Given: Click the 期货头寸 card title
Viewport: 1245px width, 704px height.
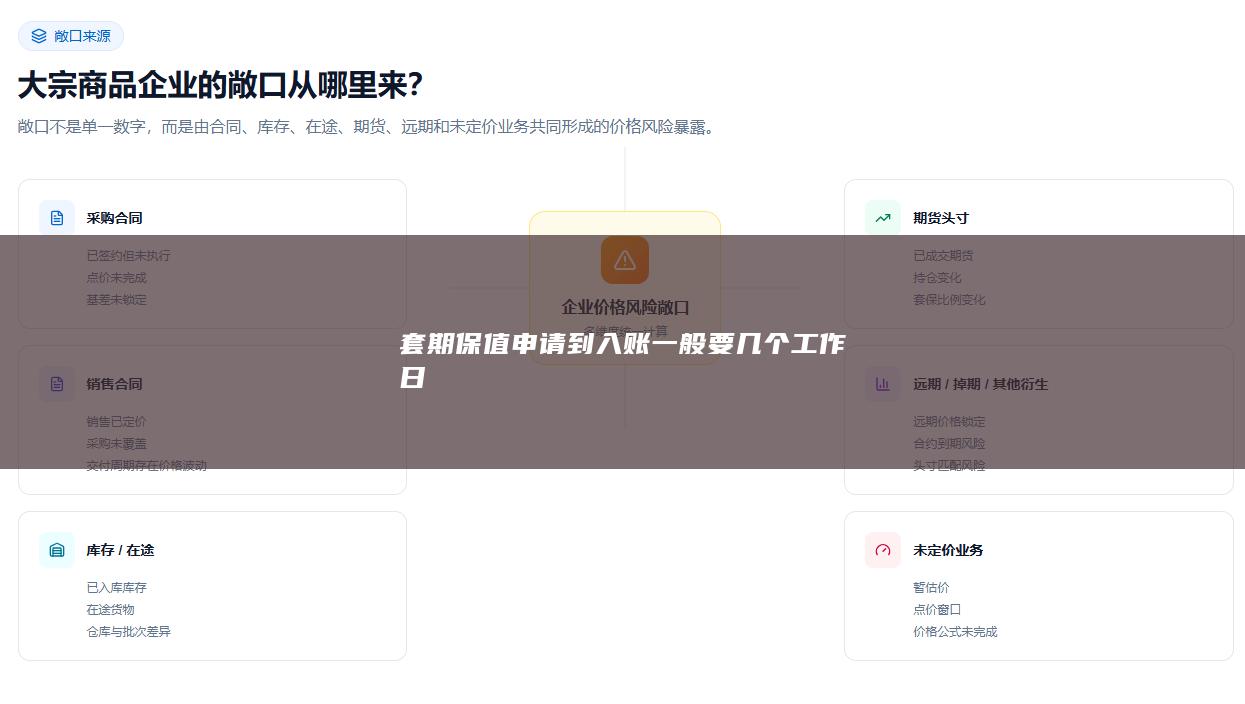Looking at the screenshot, I should (941, 218).
